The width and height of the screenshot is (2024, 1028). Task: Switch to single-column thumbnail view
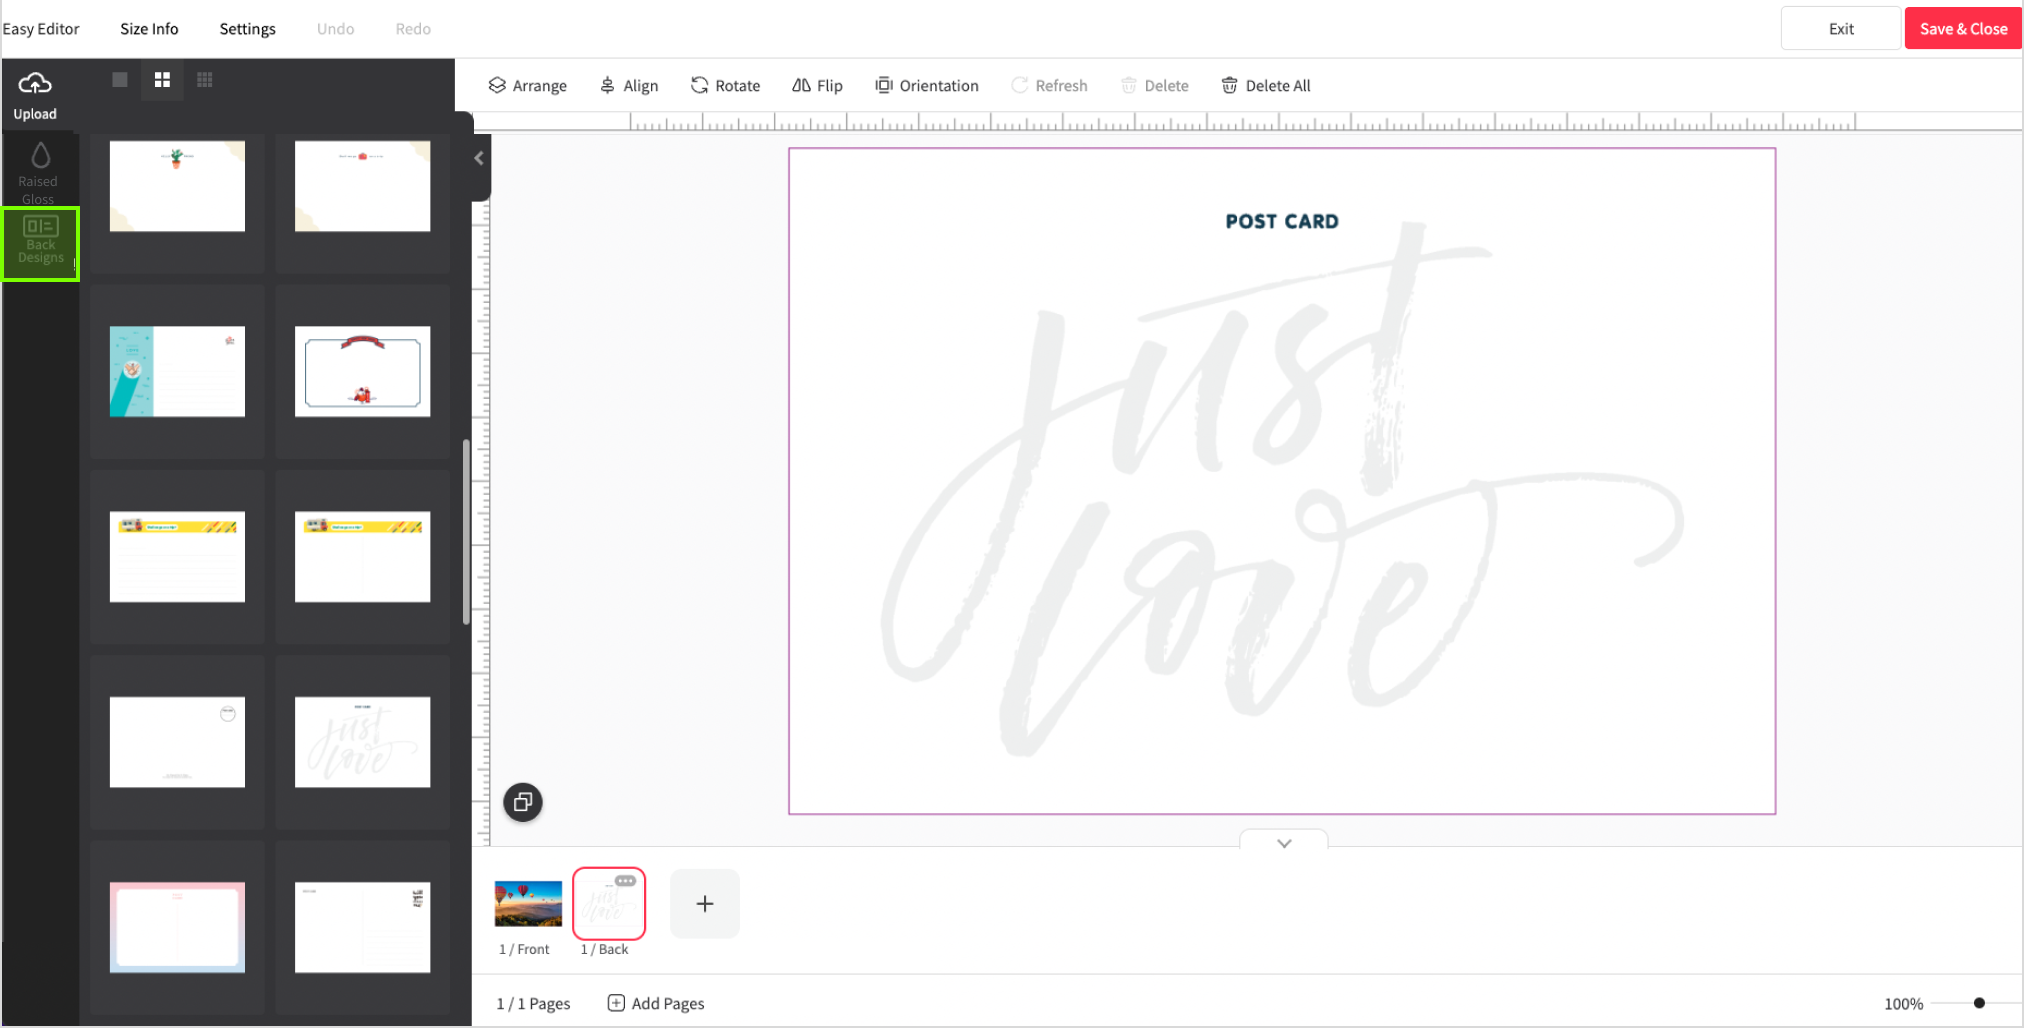point(120,80)
